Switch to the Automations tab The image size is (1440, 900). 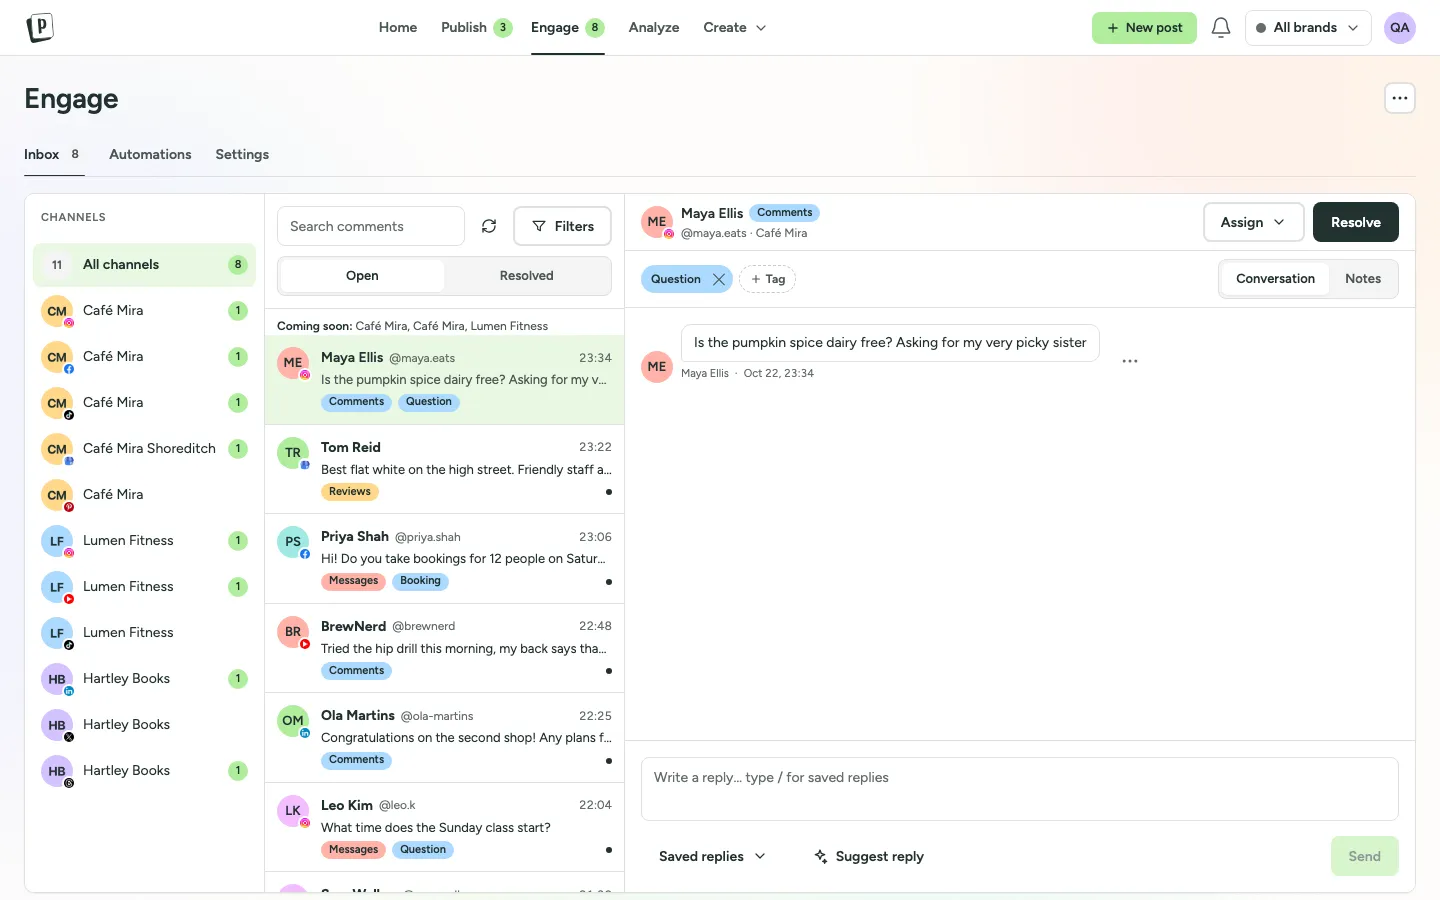tap(150, 154)
